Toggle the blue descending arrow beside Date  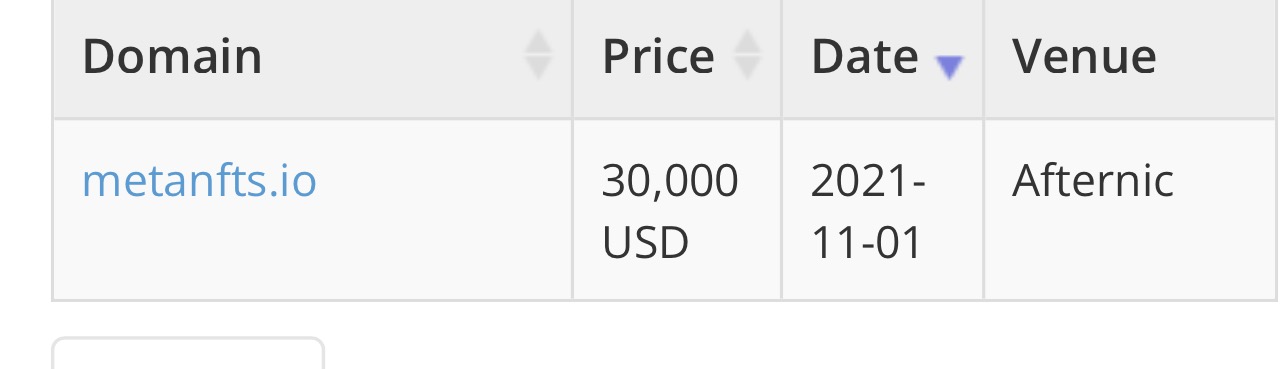pyautogui.click(x=948, y=68)
